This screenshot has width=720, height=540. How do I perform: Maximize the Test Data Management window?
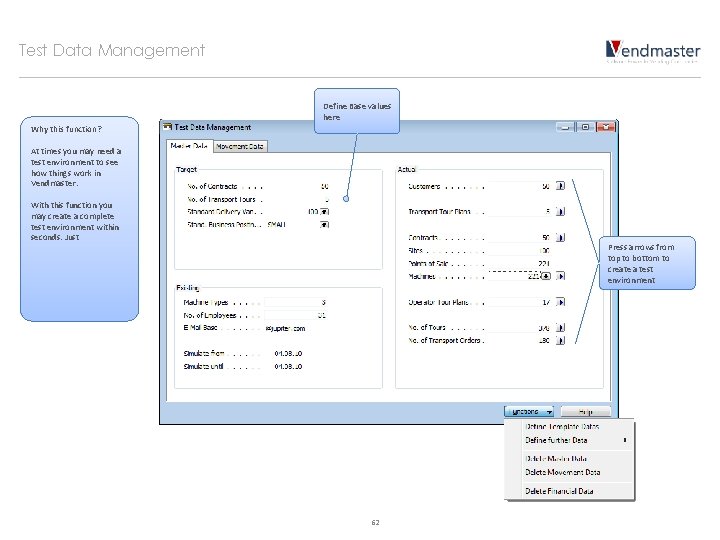585,127
